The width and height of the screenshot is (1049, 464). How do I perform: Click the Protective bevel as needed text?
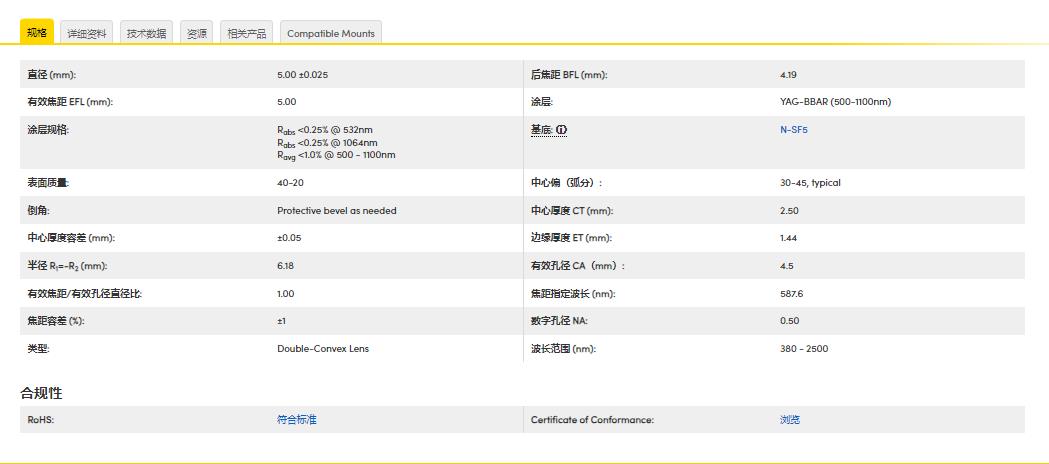tap(336, 211)
